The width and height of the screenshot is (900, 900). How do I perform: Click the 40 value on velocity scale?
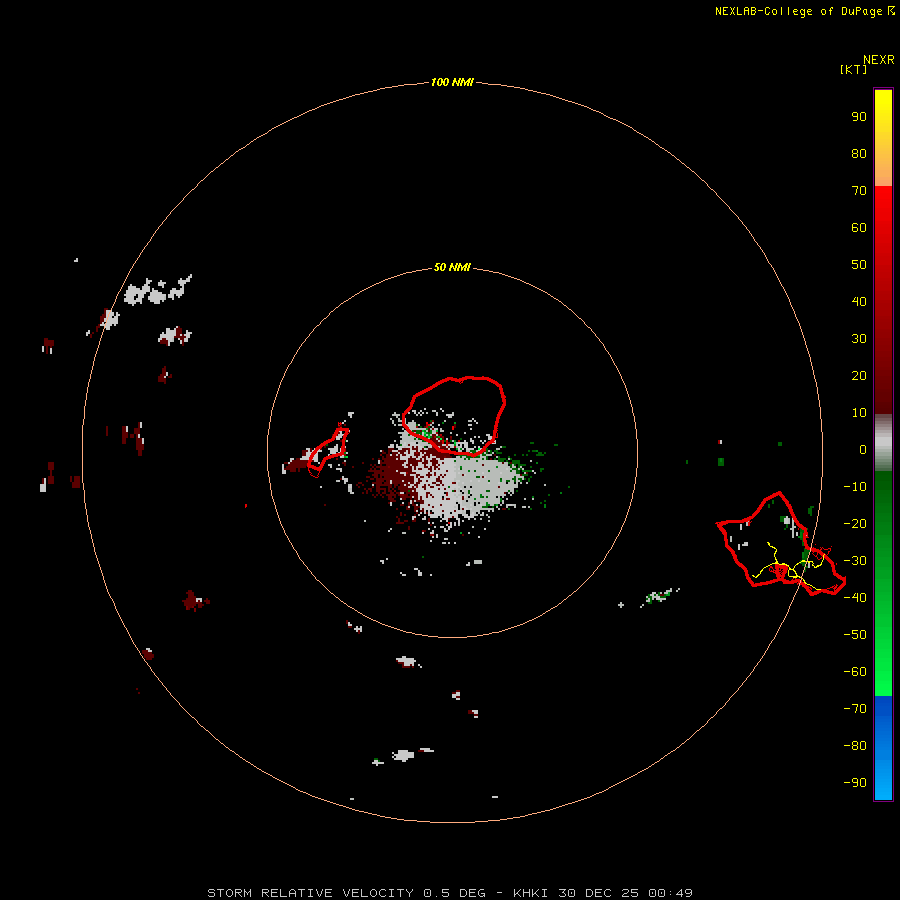[859, 301]
